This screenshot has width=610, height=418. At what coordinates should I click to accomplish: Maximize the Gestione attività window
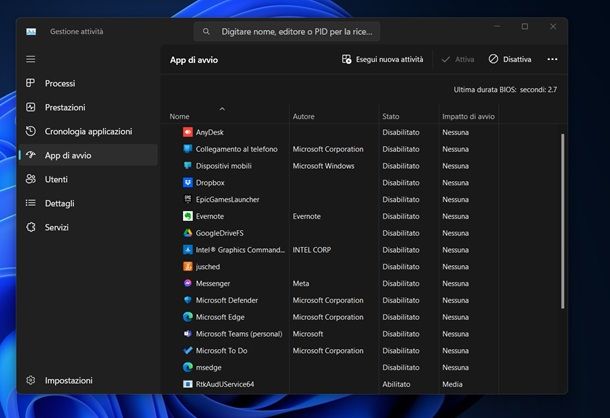(525, 26)
